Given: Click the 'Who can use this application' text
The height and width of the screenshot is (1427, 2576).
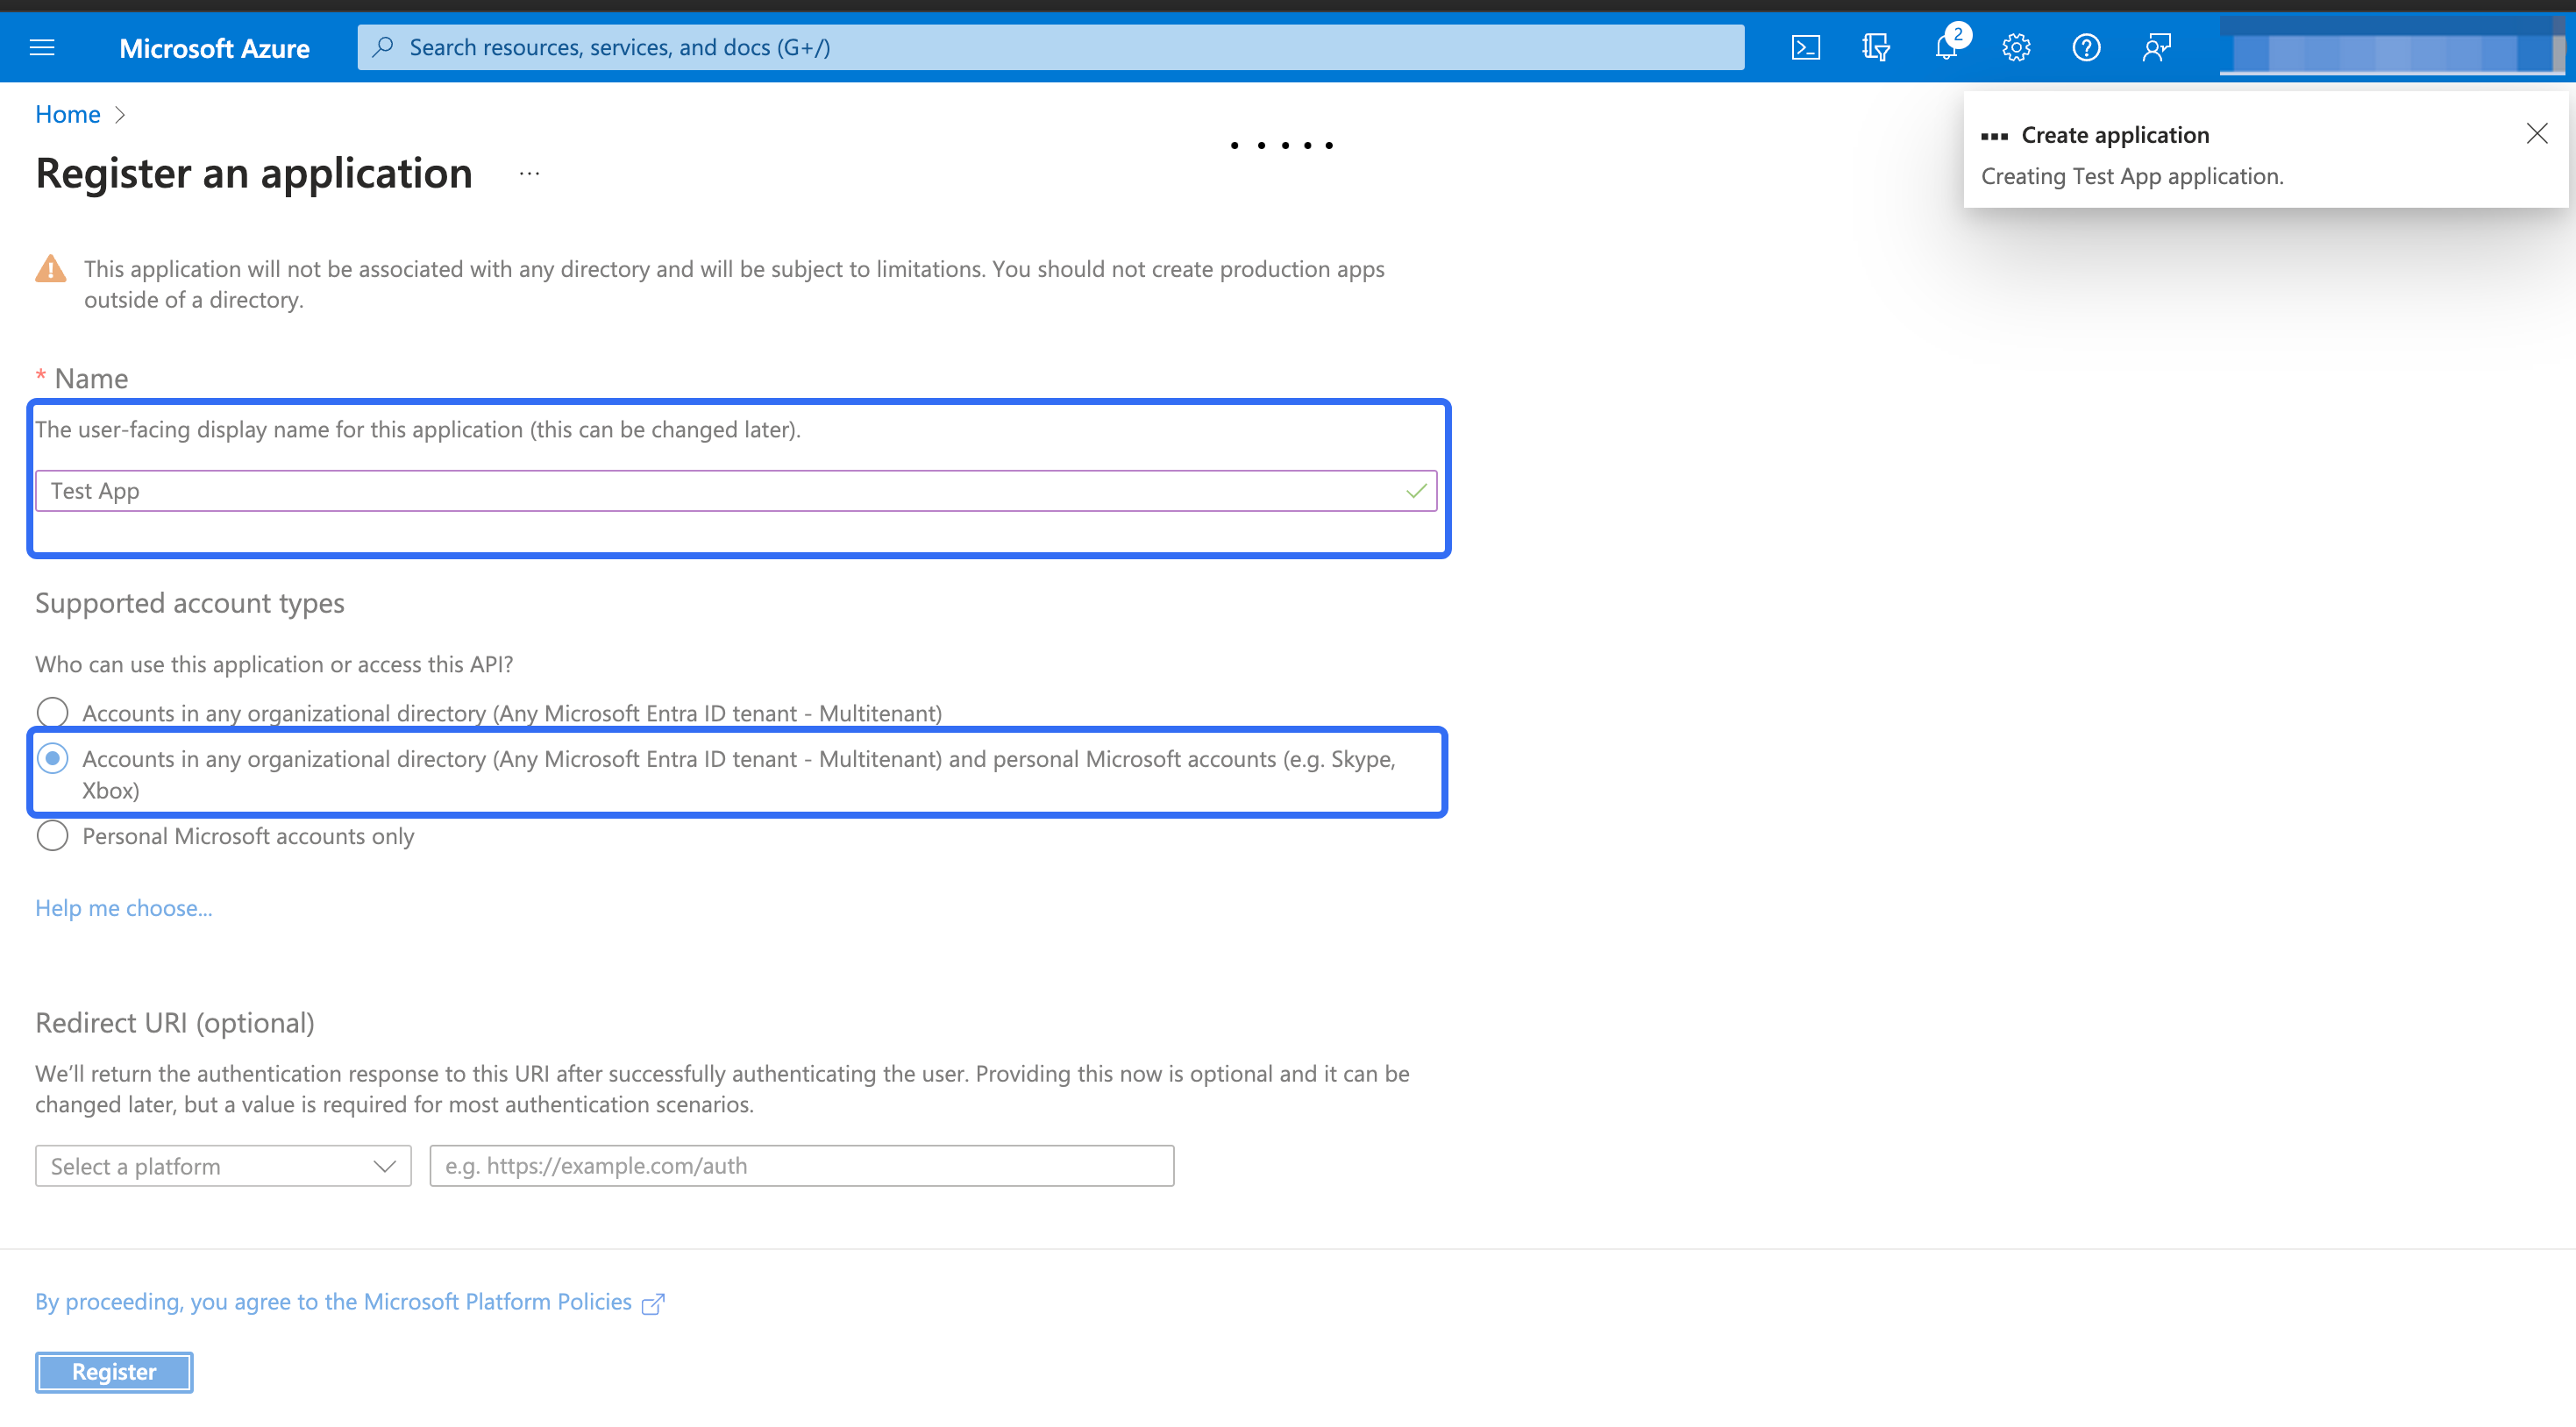Looking at the screenshot, I should (x=274, y=664).
